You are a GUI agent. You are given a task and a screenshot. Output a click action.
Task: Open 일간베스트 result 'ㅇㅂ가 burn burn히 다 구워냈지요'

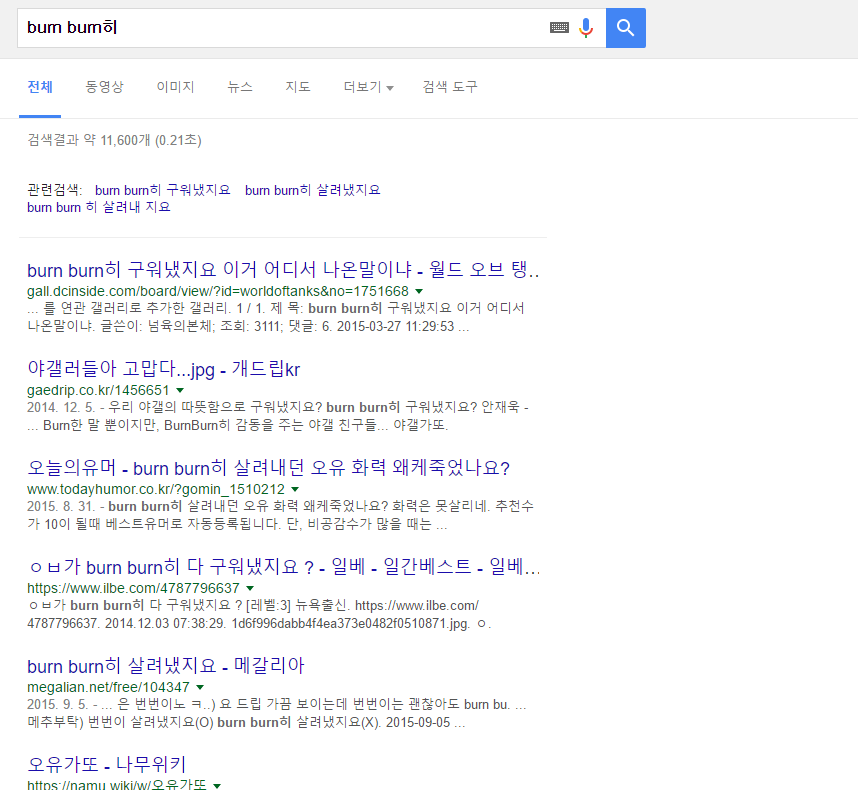[x=283, y=567]
